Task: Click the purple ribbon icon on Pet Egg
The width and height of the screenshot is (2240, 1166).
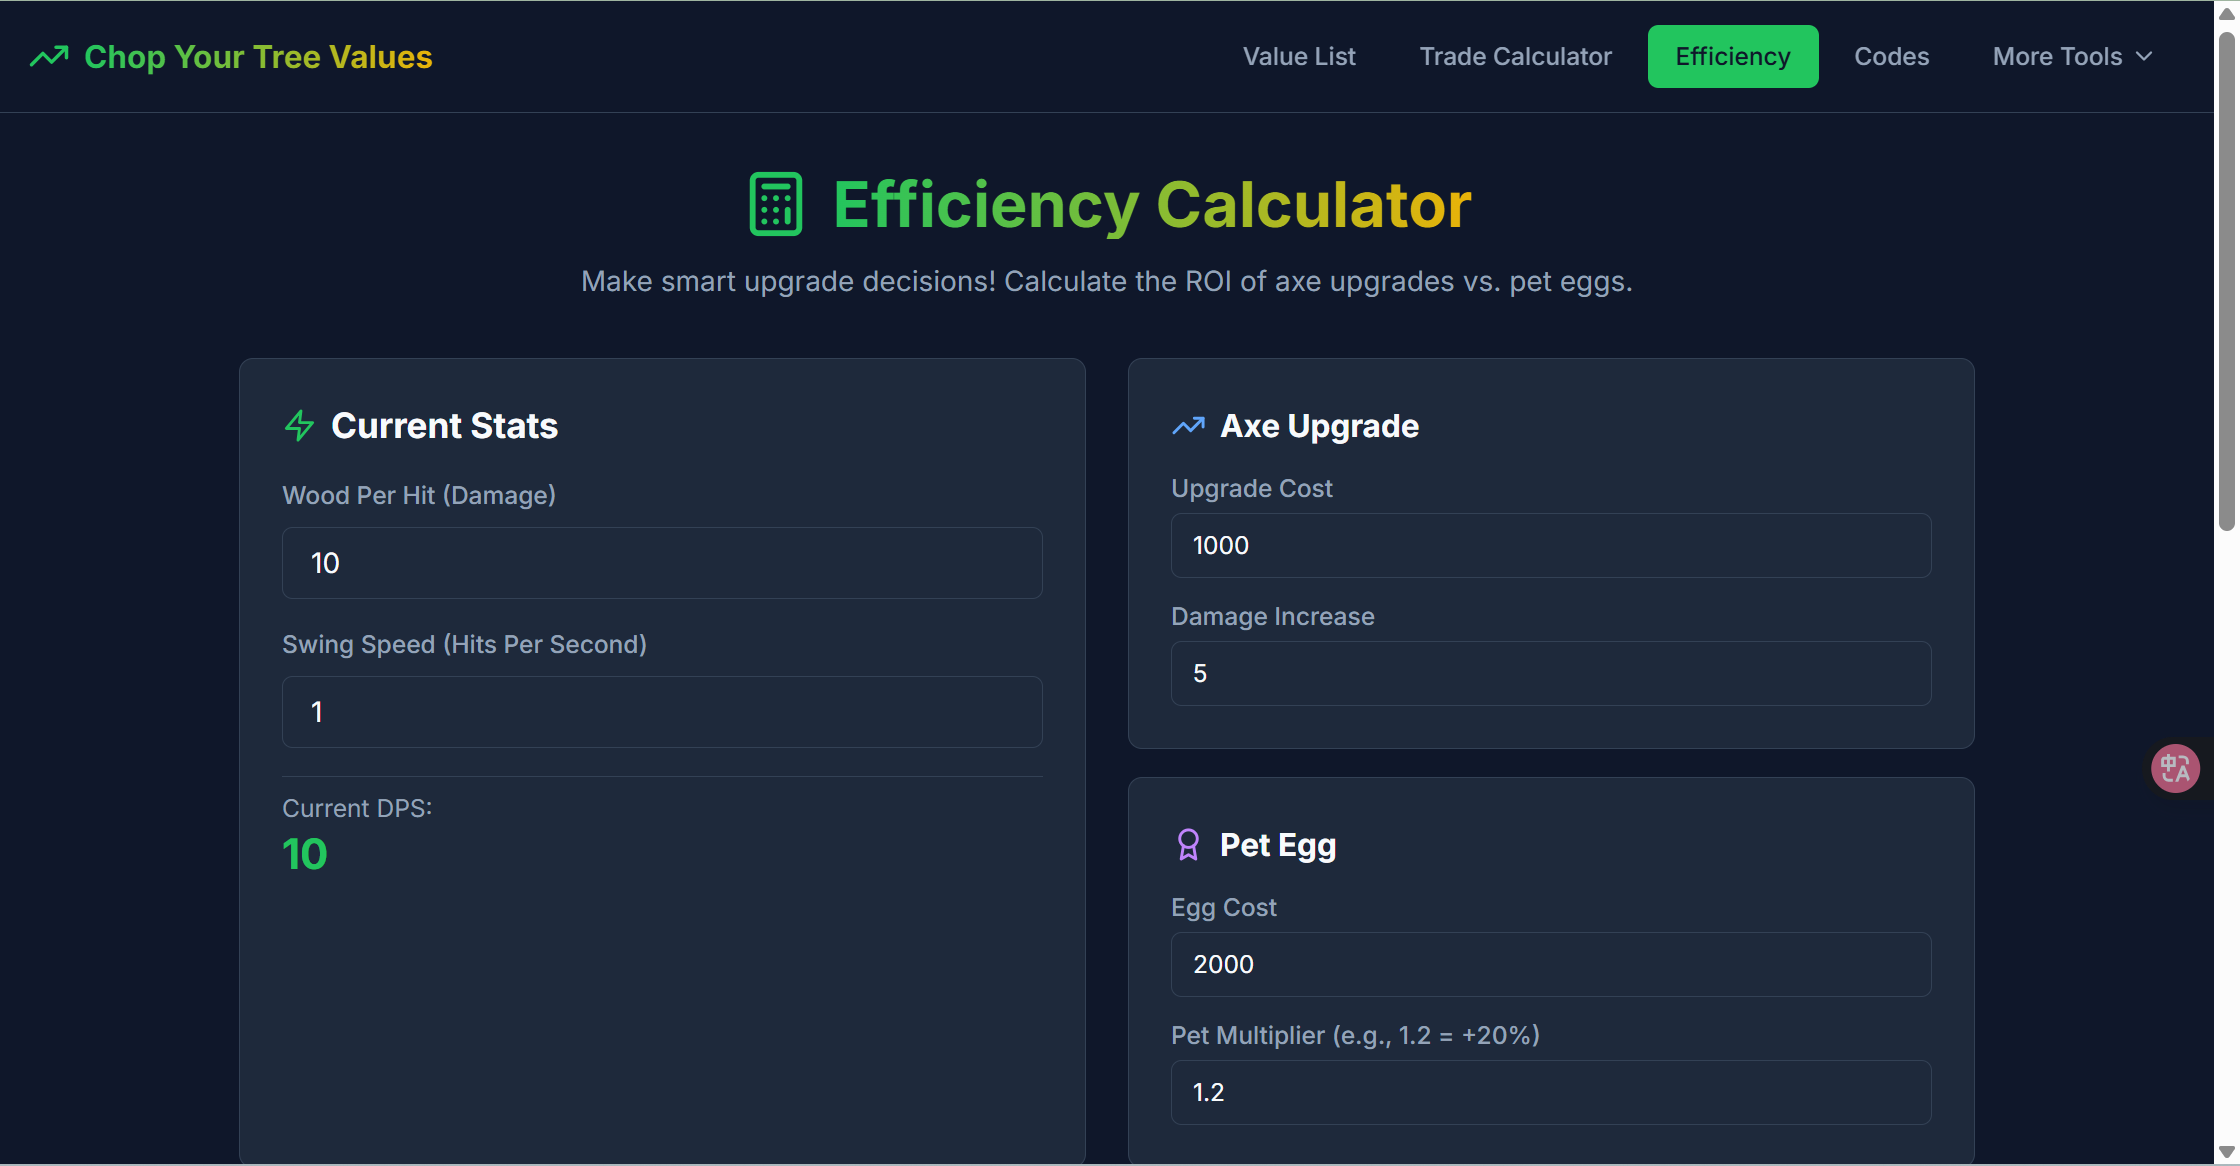Action: 1188,844
